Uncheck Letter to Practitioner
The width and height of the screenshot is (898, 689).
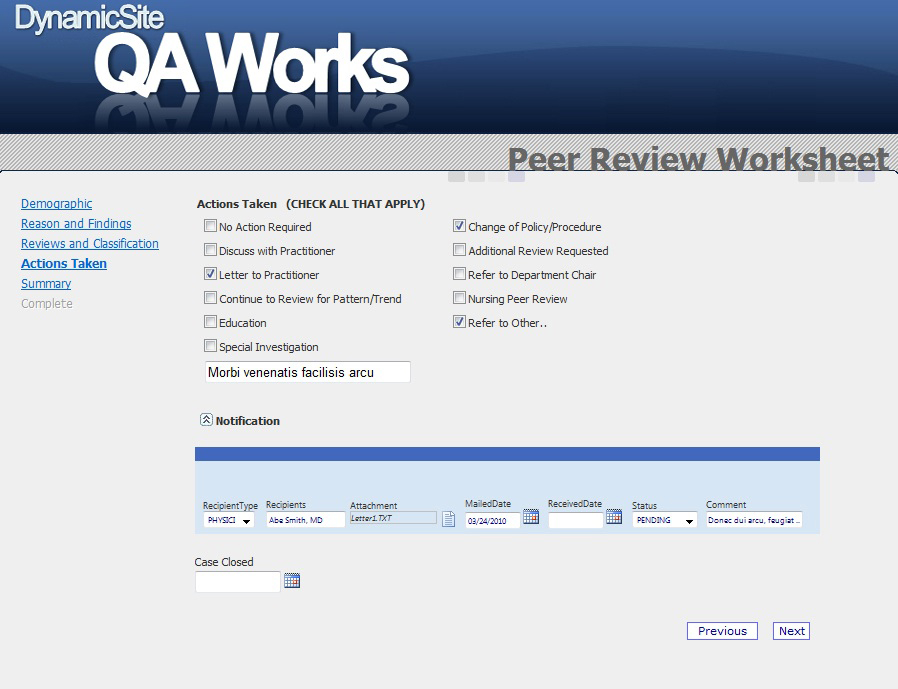pos(211,274)
